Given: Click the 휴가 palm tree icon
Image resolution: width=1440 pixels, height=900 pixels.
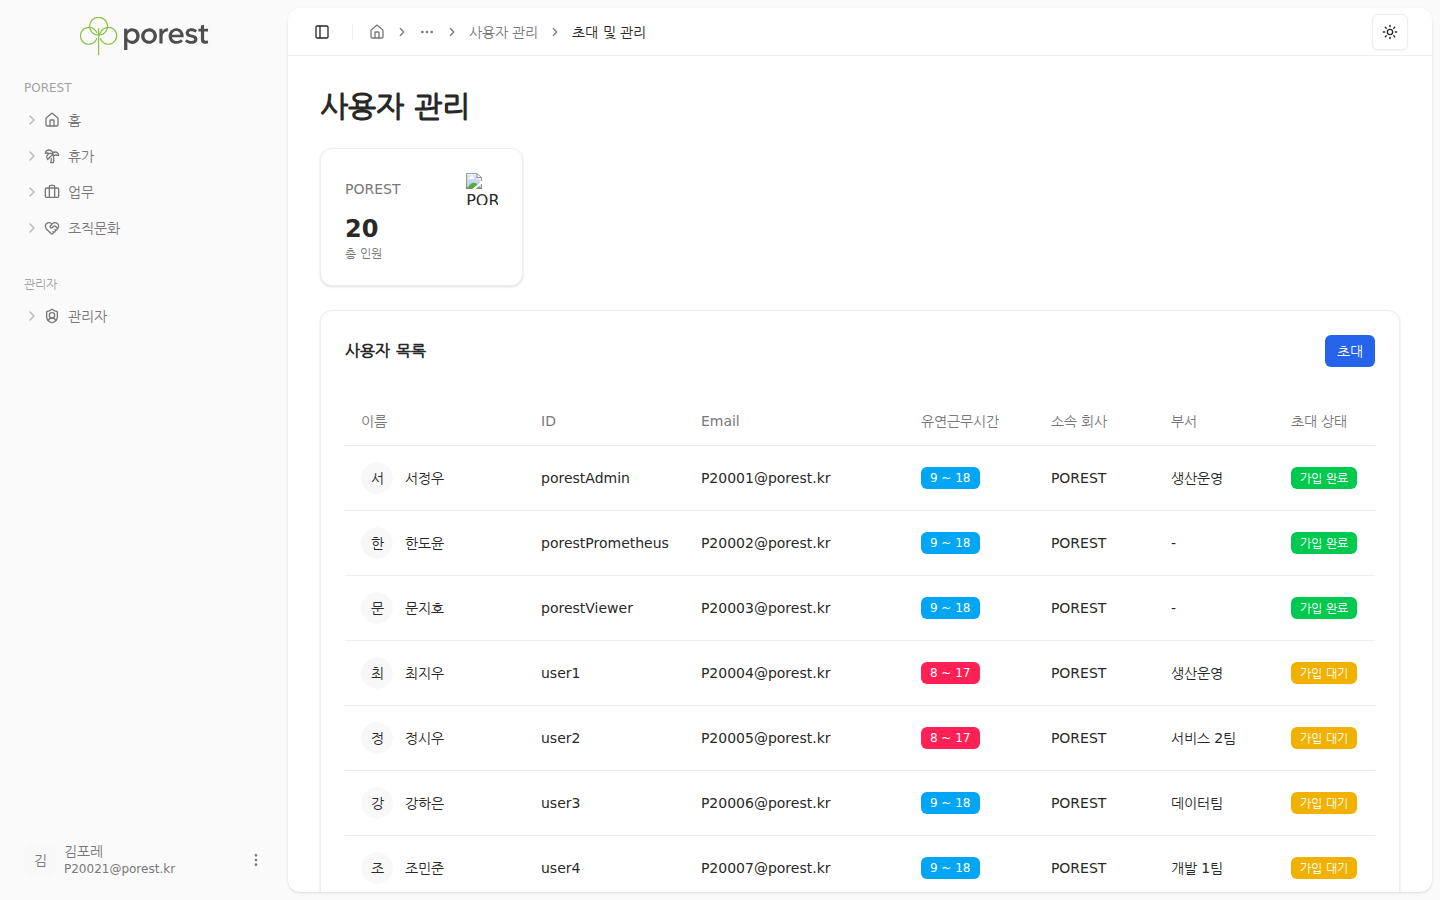Looking at the screenshot, I should tap(52, 156).
